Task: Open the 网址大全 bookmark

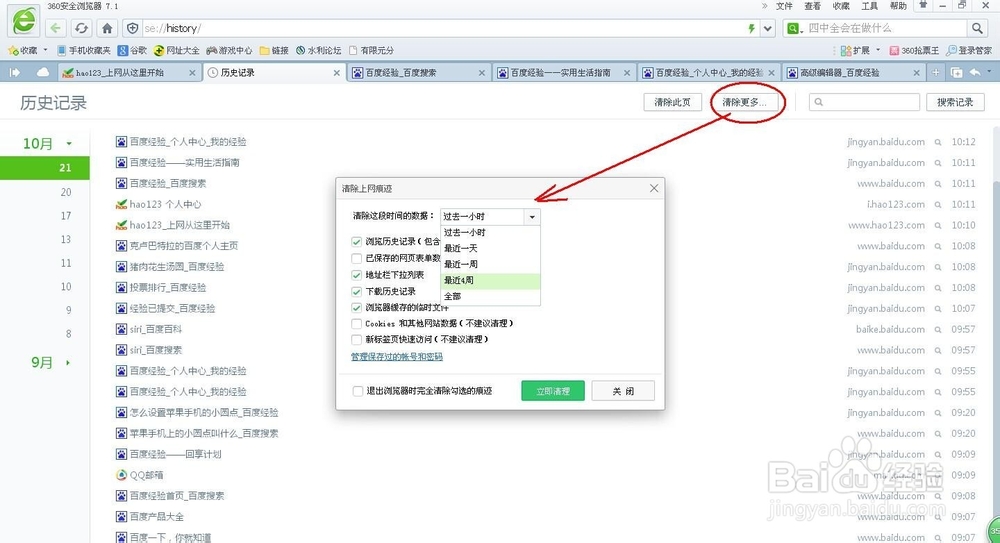Action: point(177,50)
